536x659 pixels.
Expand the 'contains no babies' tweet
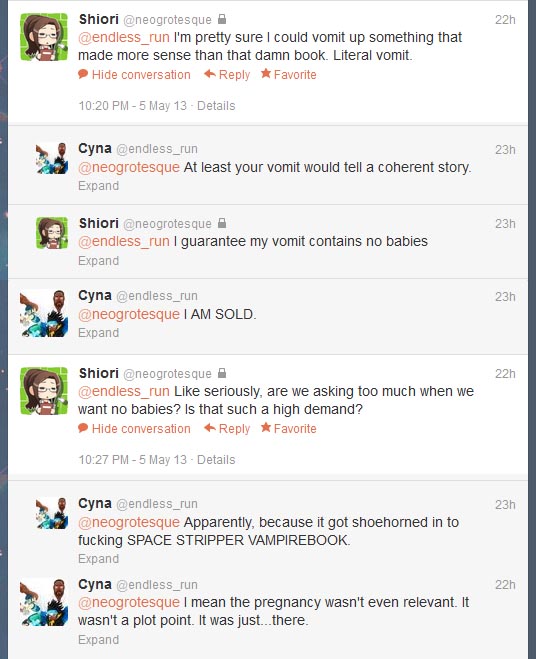(x=98, y=261)
